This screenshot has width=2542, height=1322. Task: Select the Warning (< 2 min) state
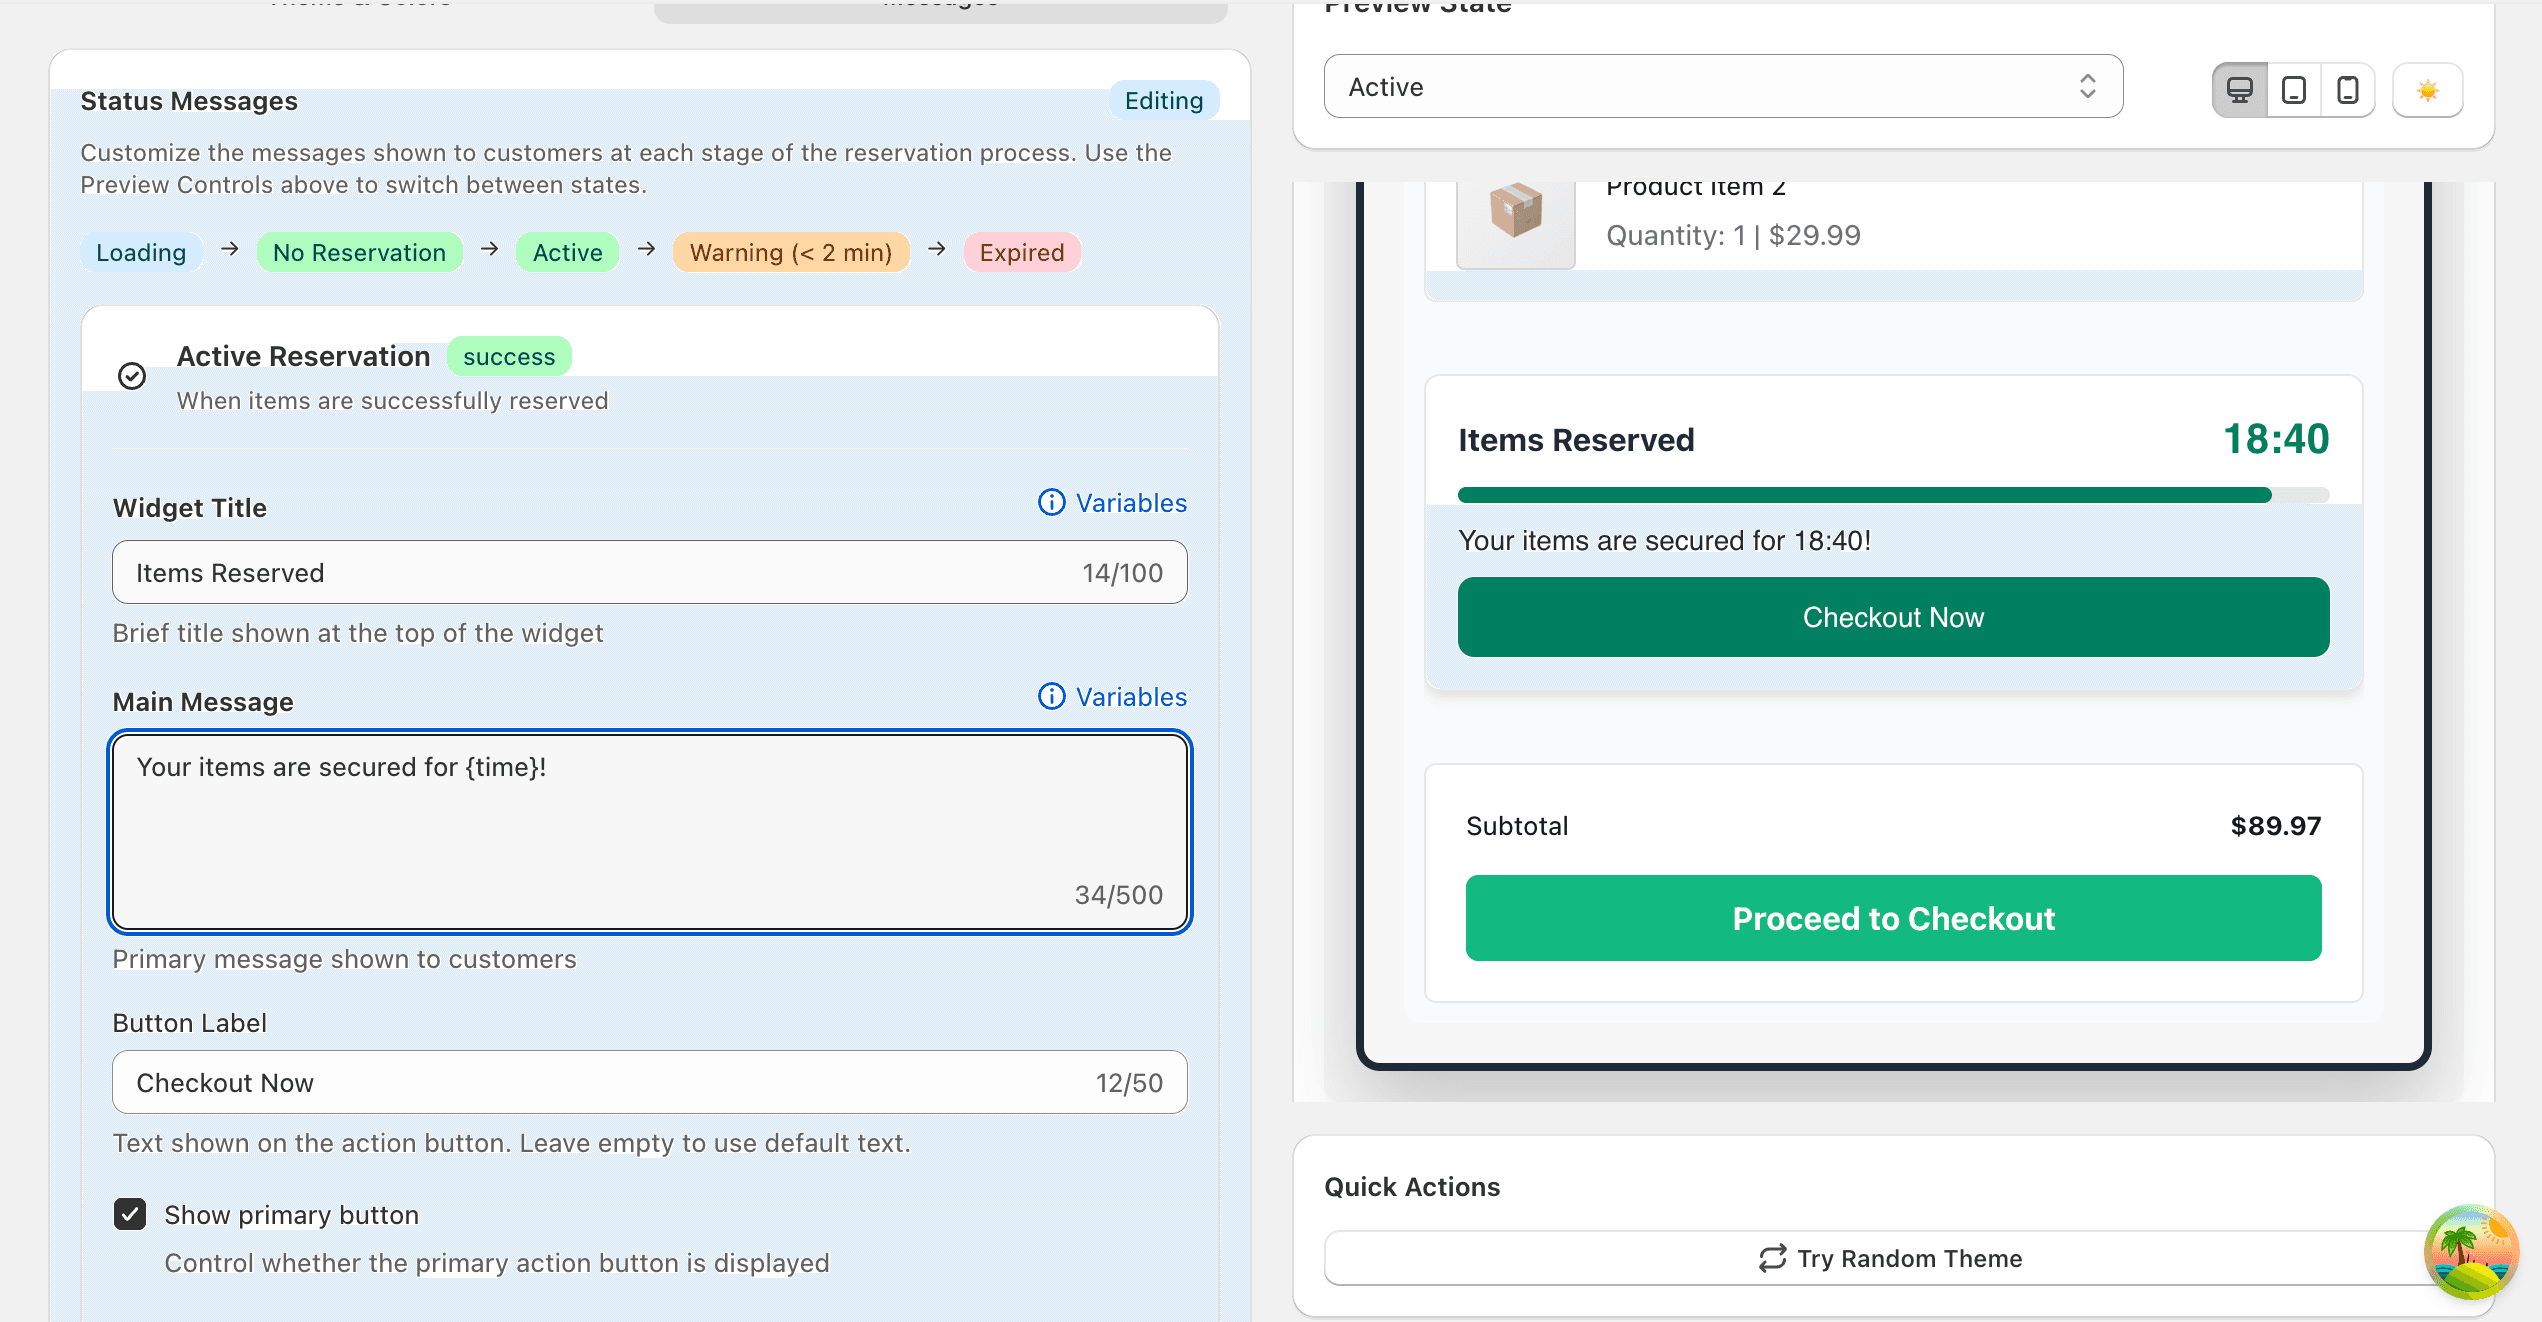790,252
